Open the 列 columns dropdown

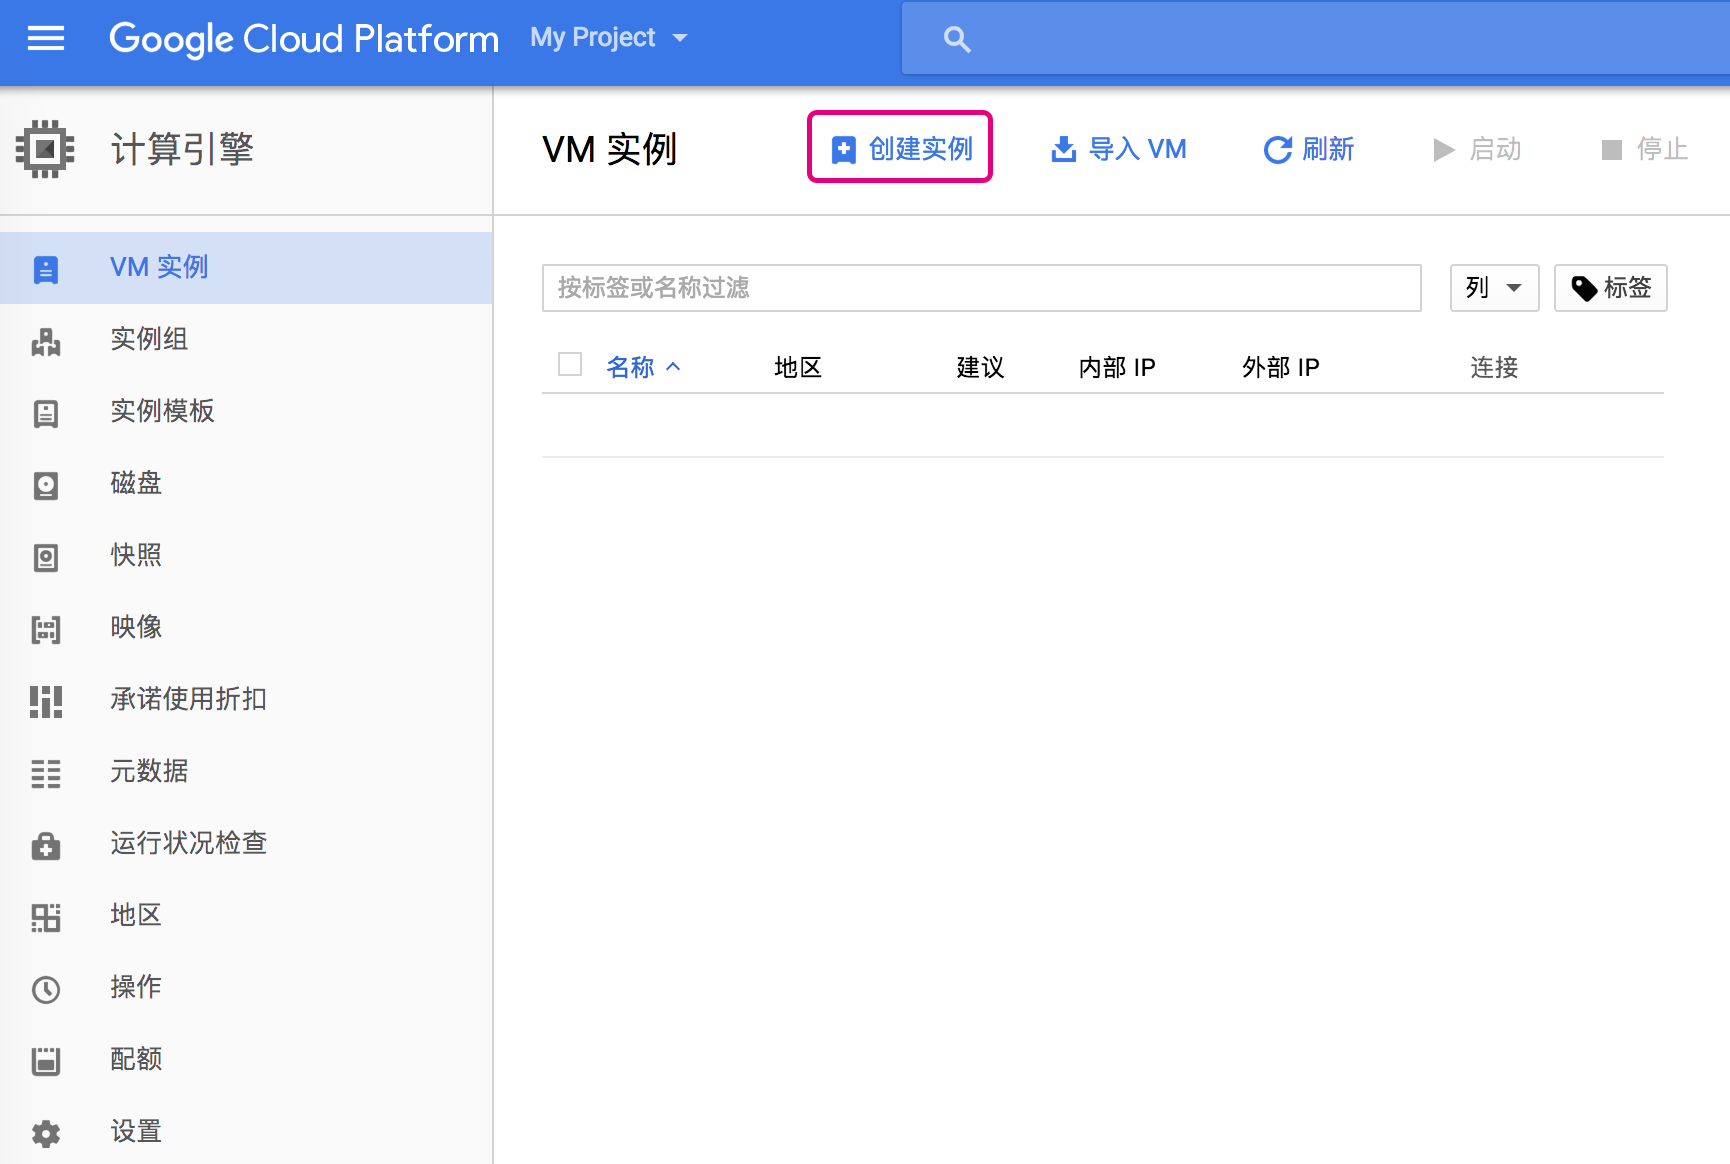coord(1495,288)
